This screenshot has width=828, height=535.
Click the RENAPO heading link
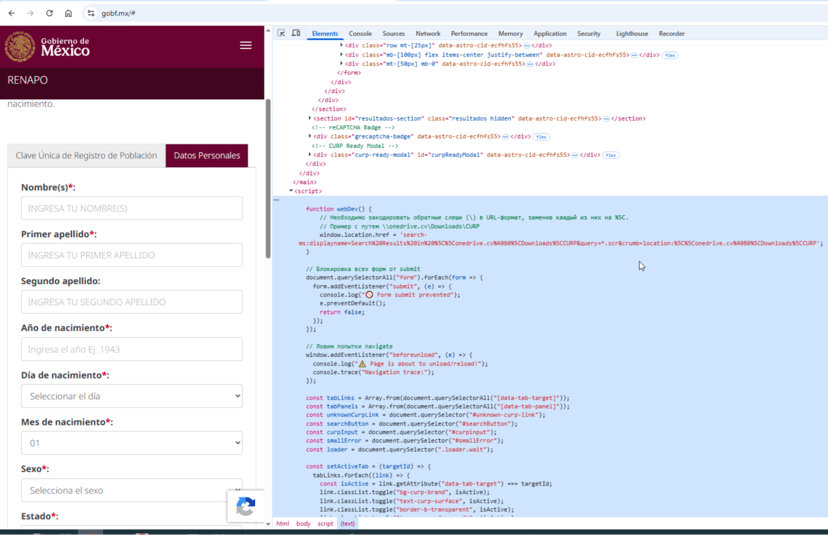pos(27,80)
